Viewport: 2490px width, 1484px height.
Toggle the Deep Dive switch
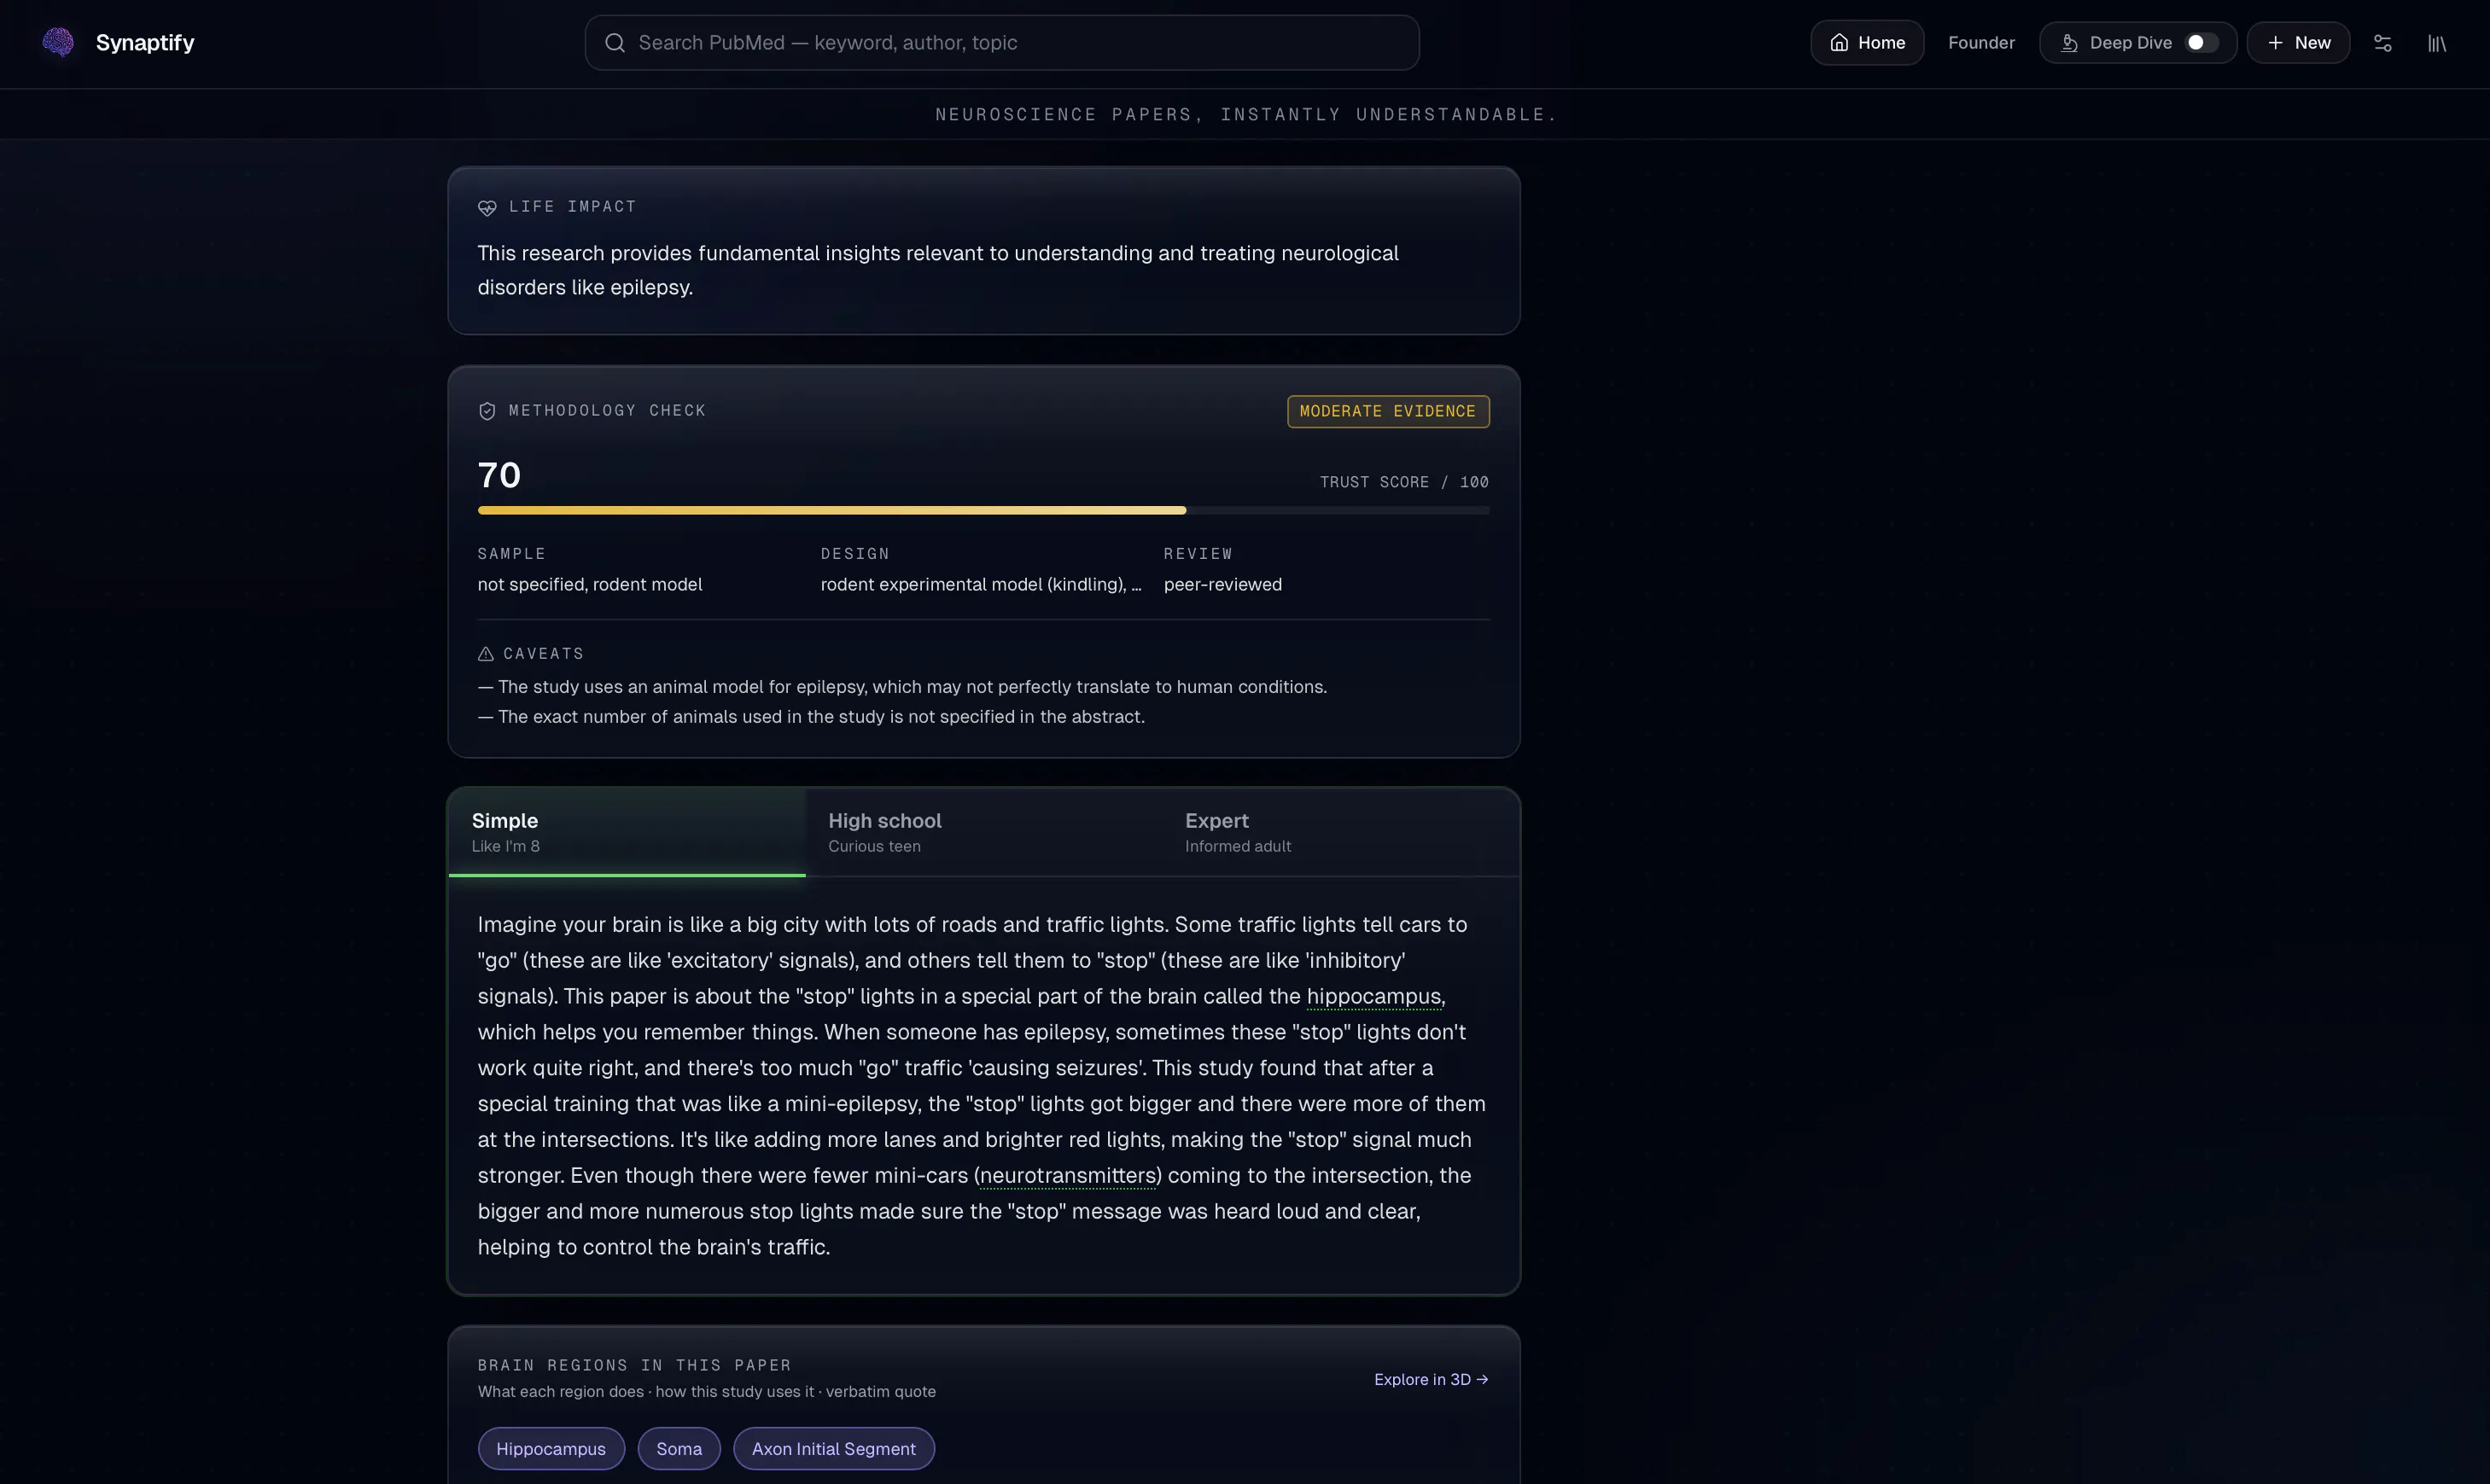(2201, 43)
